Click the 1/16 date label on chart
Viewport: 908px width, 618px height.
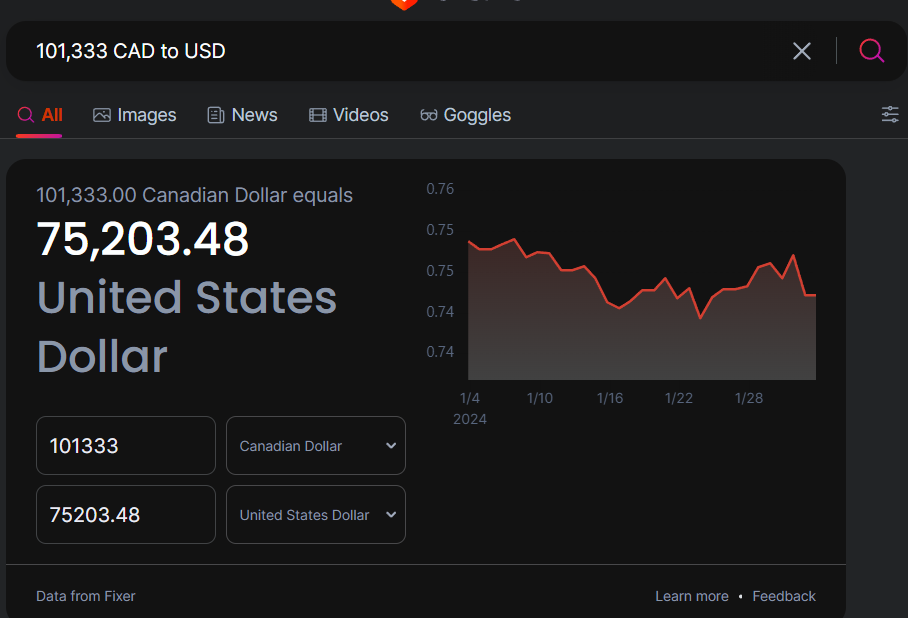(610, 398)
